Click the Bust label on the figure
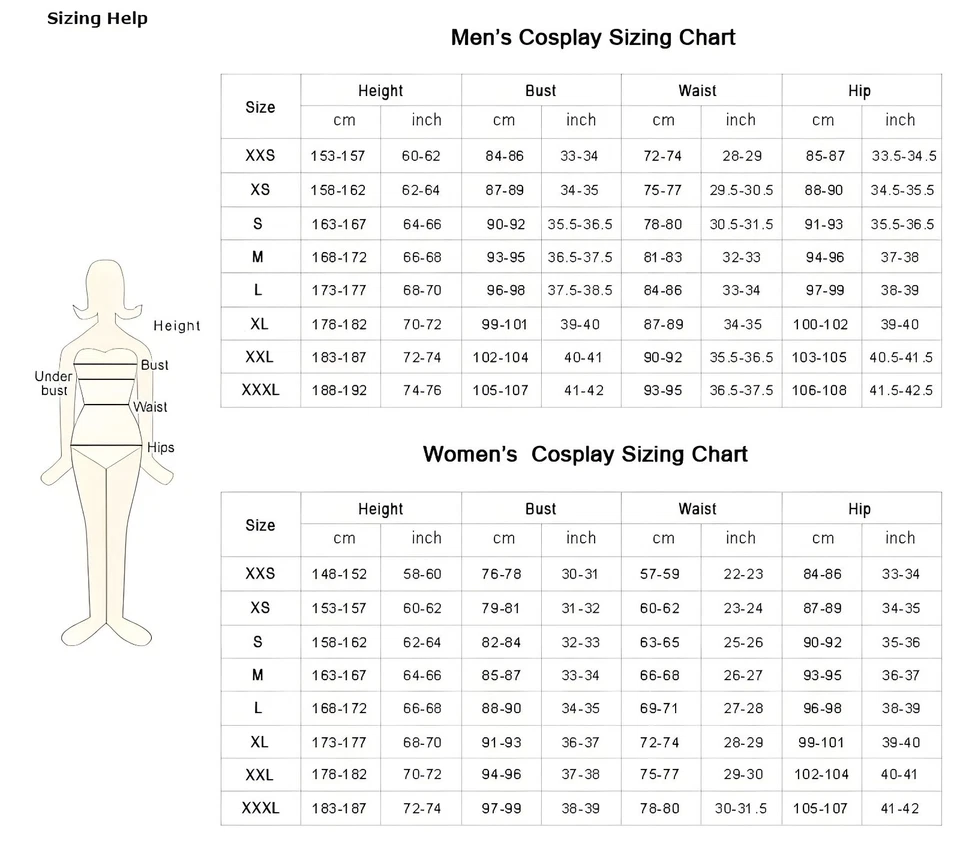The height and width of the screenshot is (850, 960). 155,365
